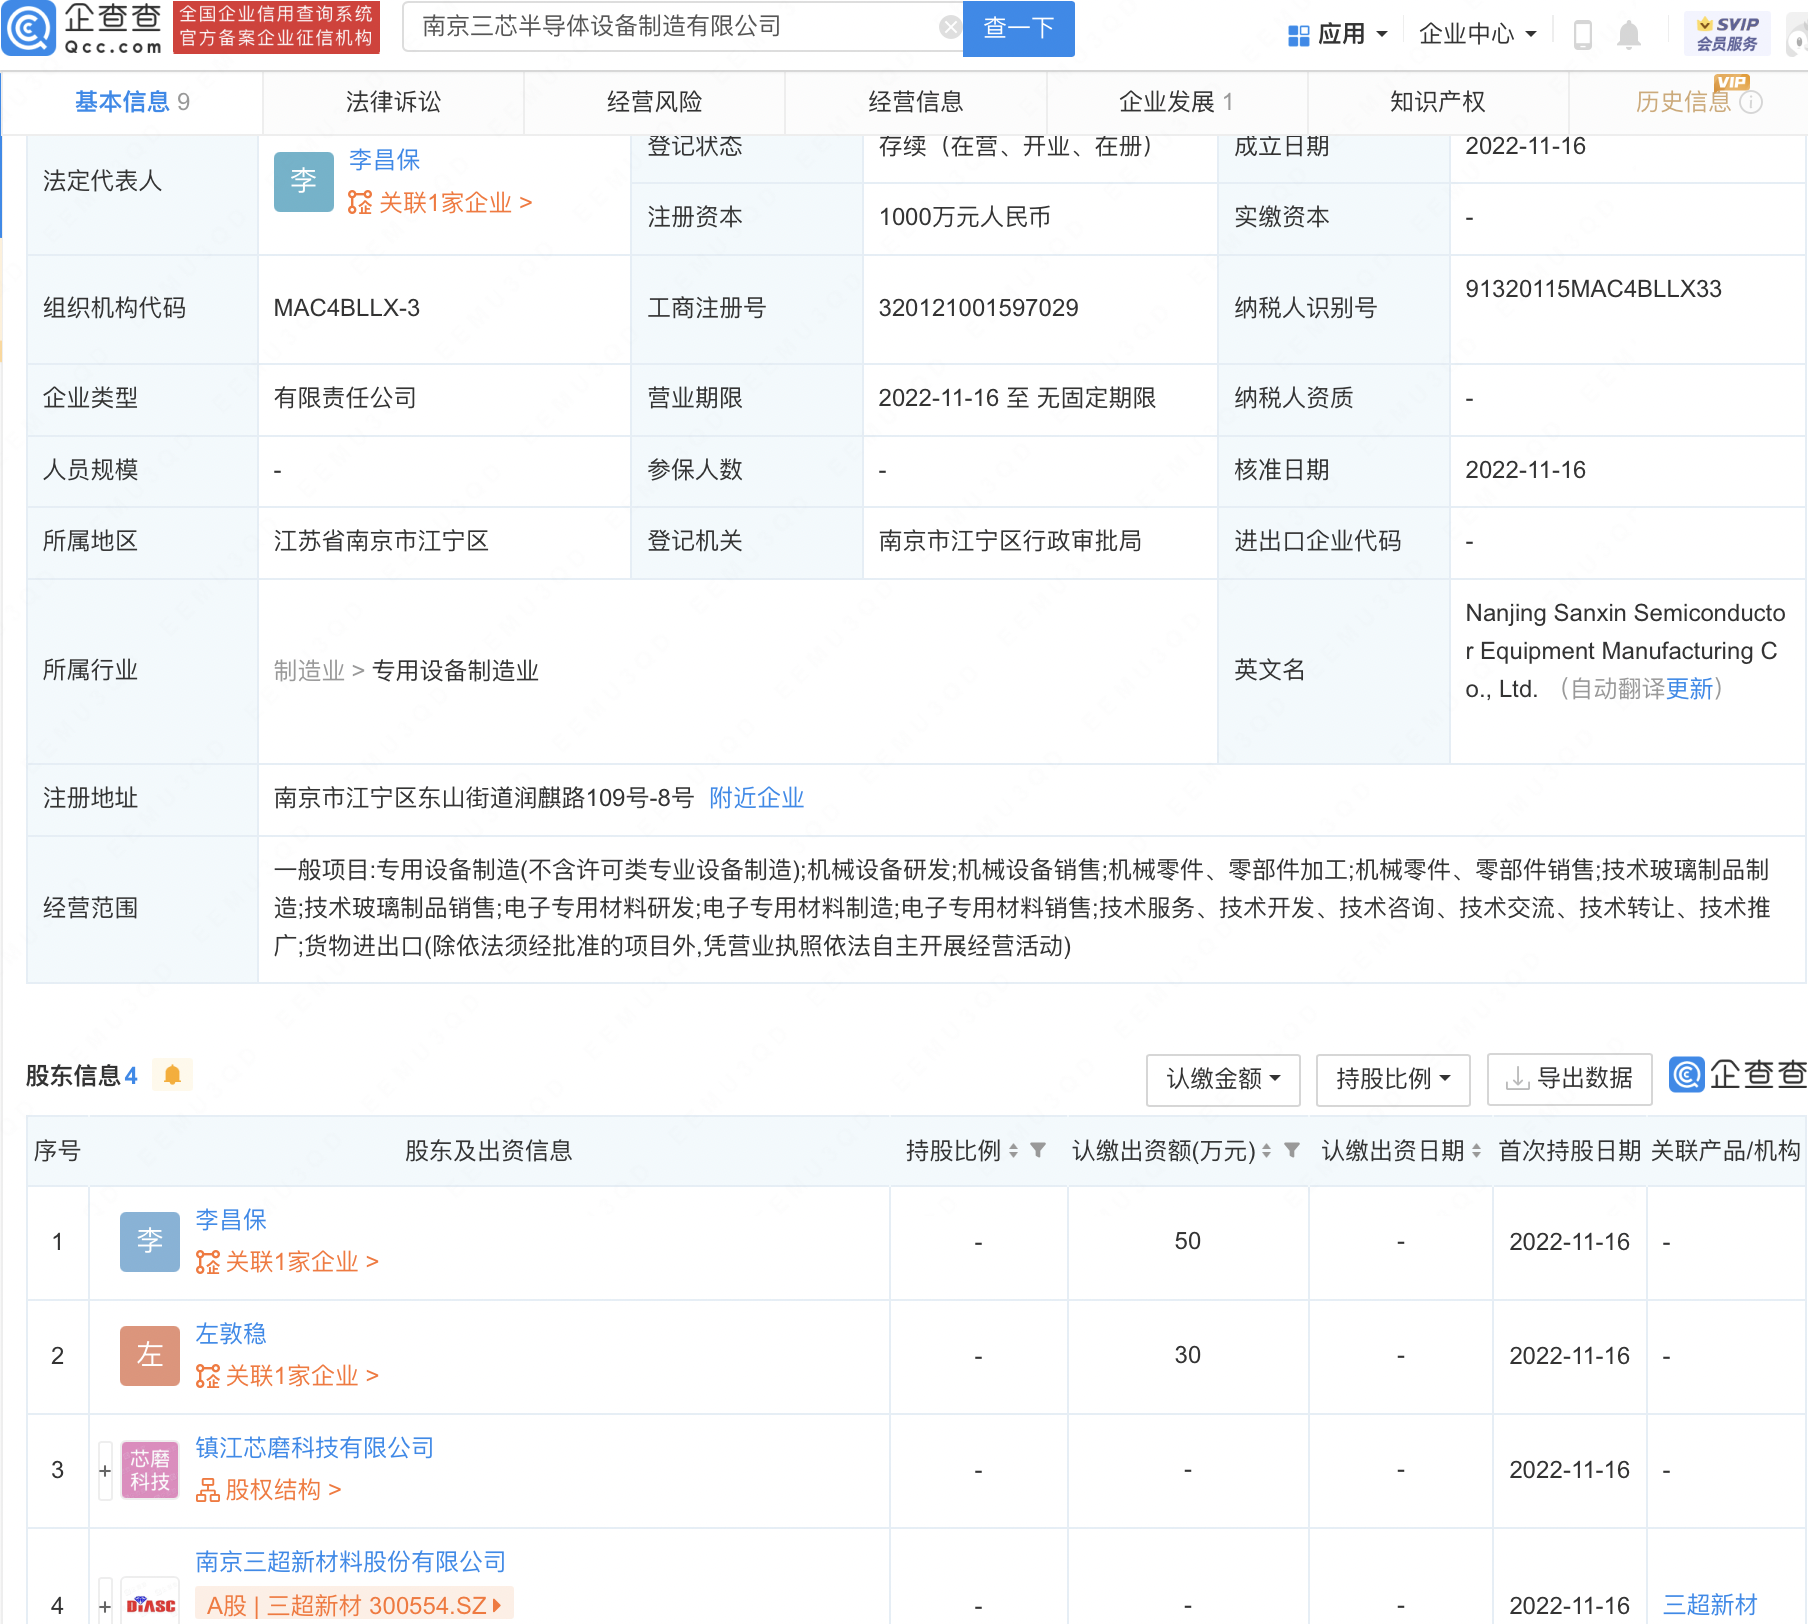Open 关联1家企业 under legal representative
This screenshot has height=1624, width=1808.
440,203
